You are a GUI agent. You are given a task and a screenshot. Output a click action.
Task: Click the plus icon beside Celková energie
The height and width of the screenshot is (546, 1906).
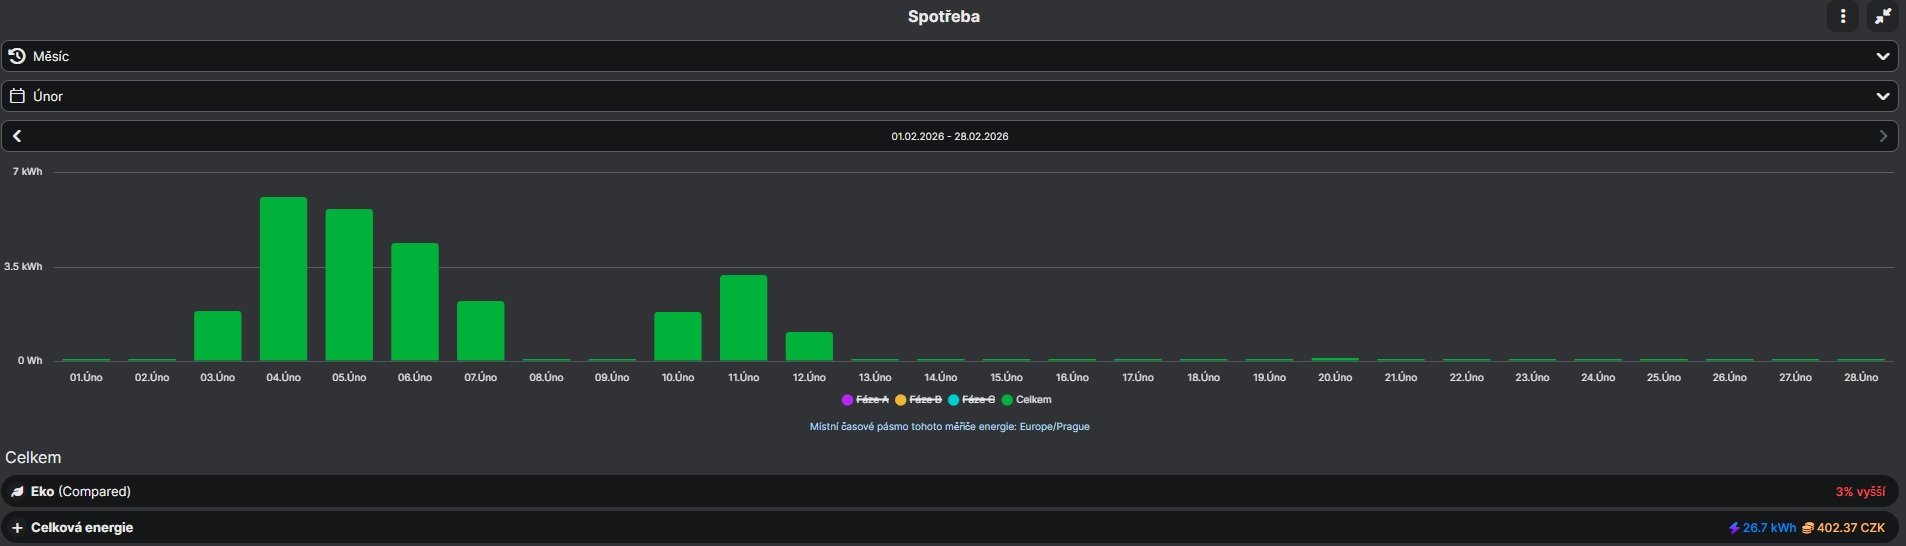click(17, 528)
